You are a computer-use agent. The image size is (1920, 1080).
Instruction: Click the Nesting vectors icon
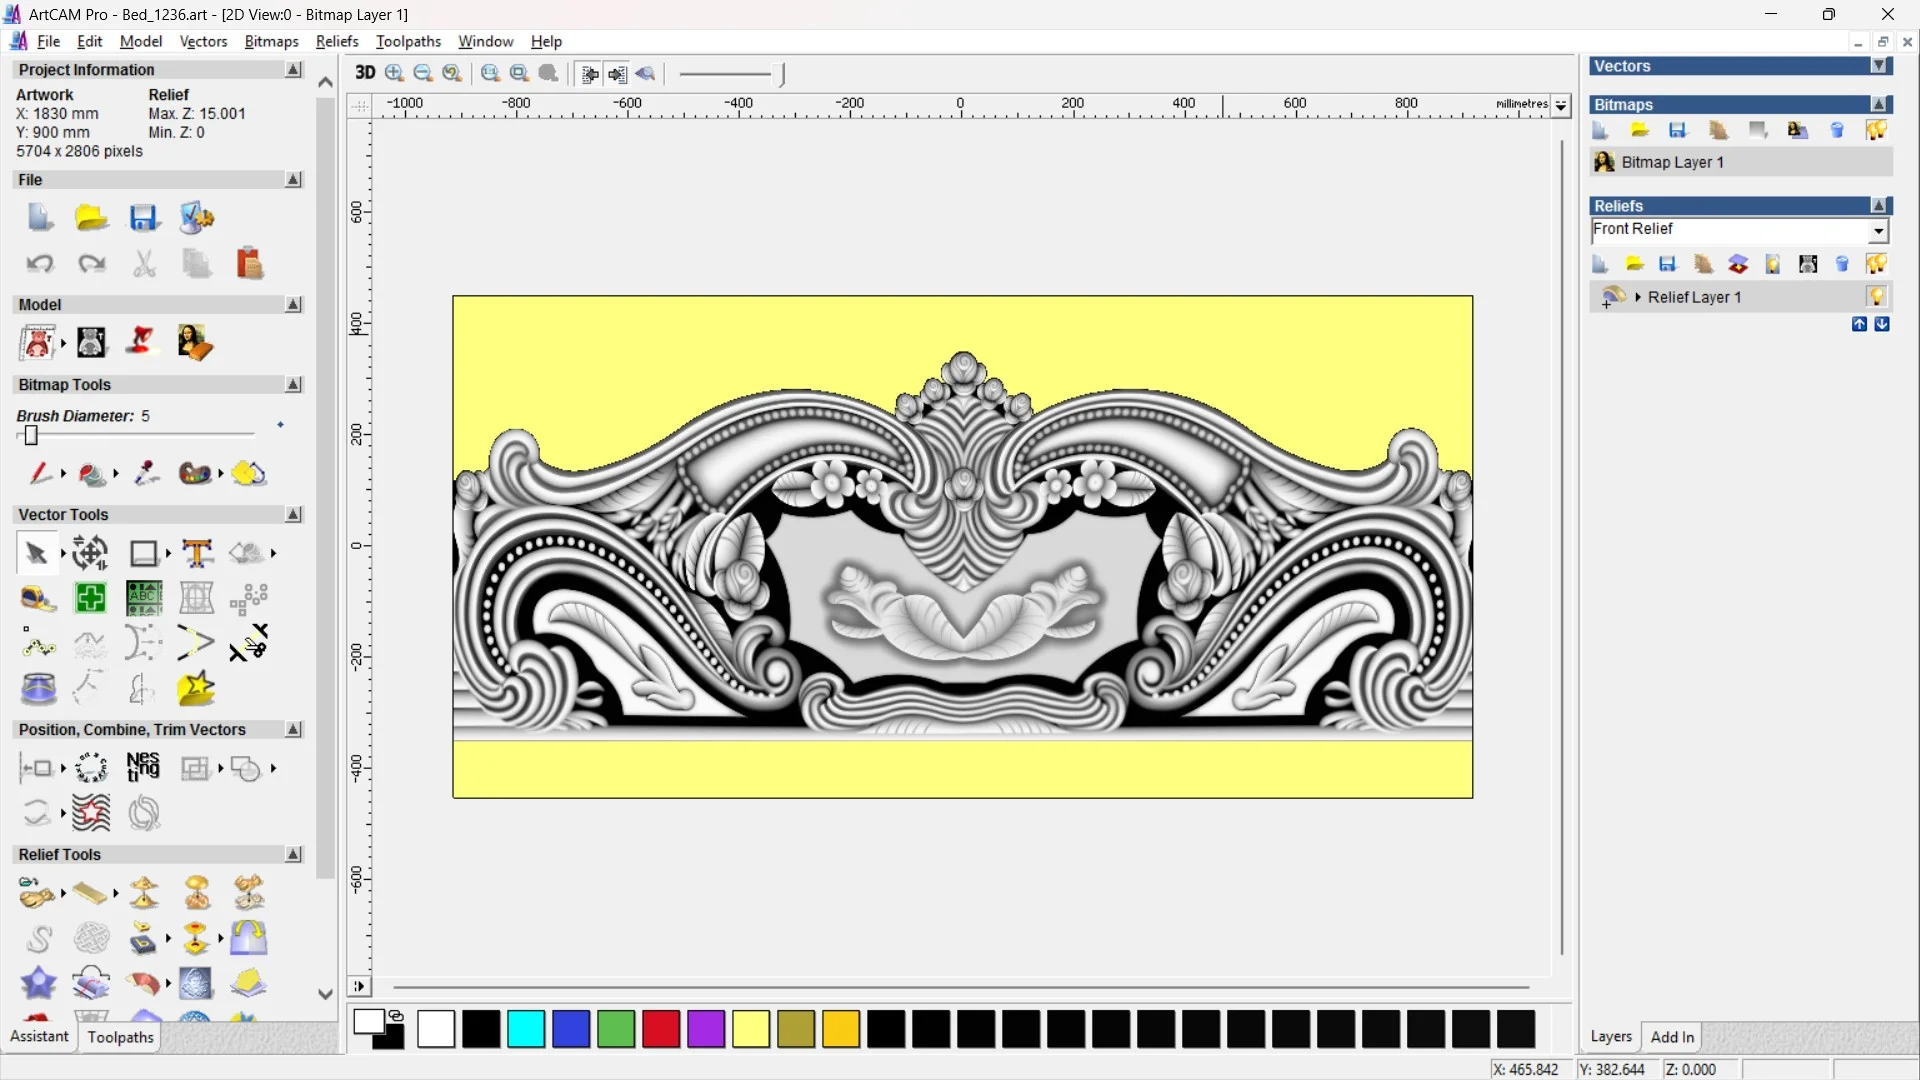click(x=143, y=768)
